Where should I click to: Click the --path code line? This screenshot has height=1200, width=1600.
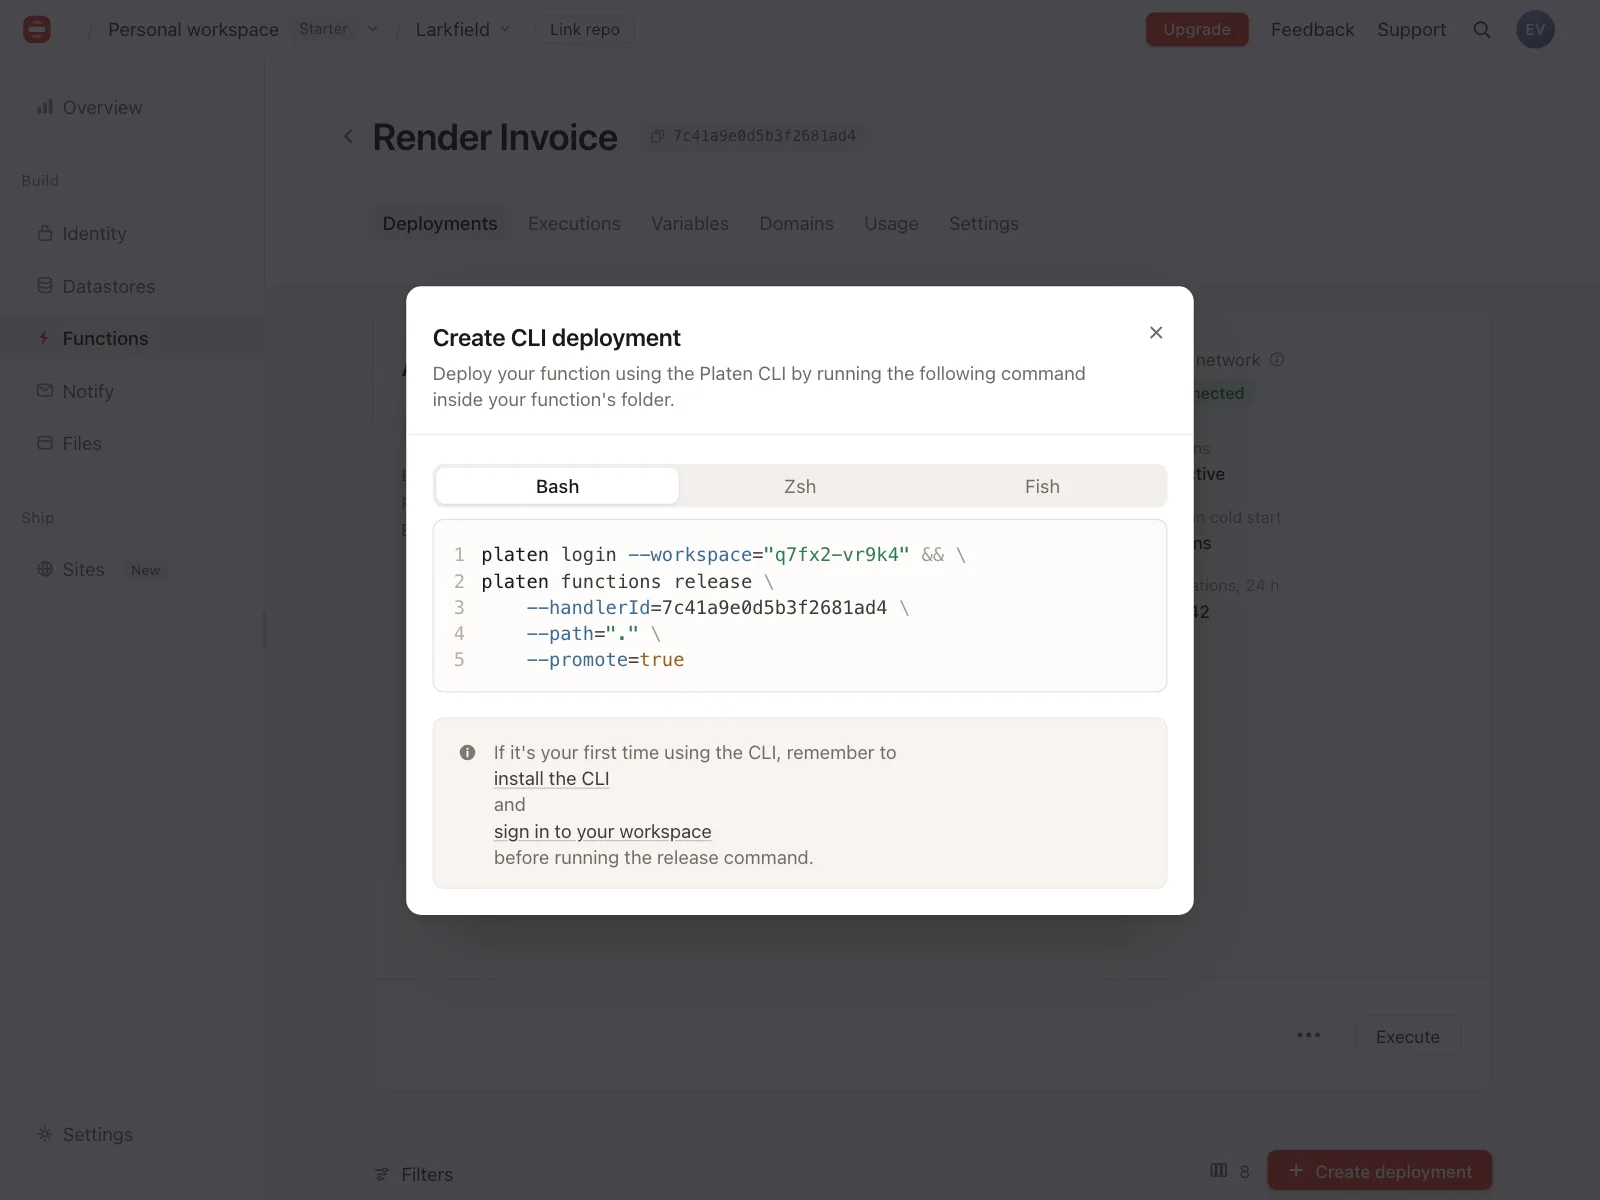[x=593, y=633]
